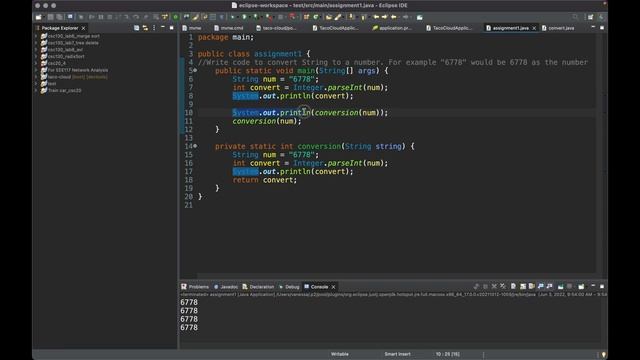Viewport: 640px width, 360px height.
Task: Click the green Run toolbar button
Action: [x=244, y=17]
